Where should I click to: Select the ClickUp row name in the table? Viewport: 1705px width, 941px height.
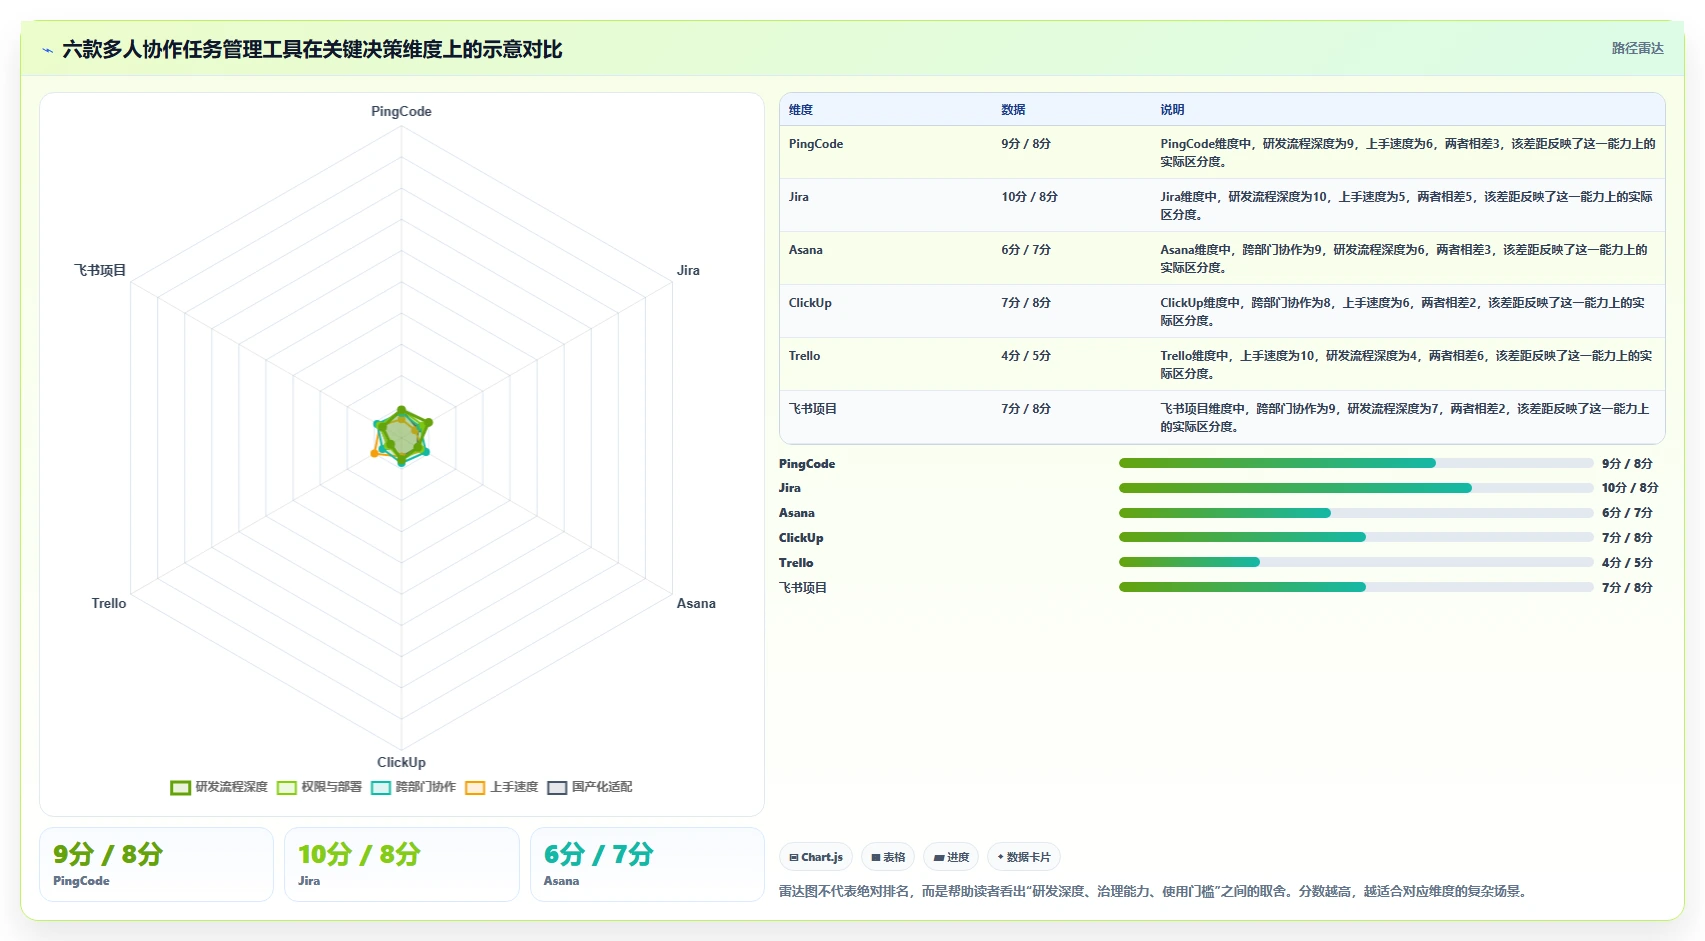point(810,303)
